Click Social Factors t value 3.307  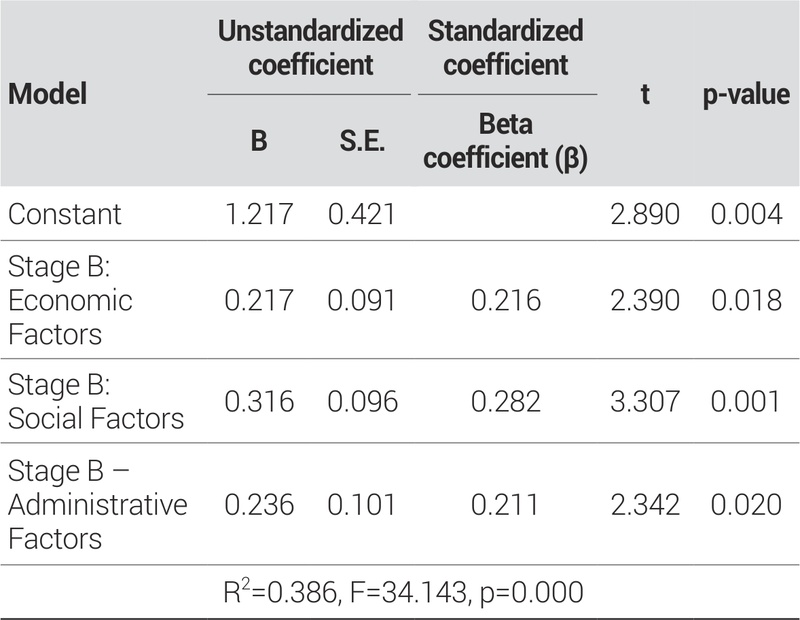pos(645,401)
